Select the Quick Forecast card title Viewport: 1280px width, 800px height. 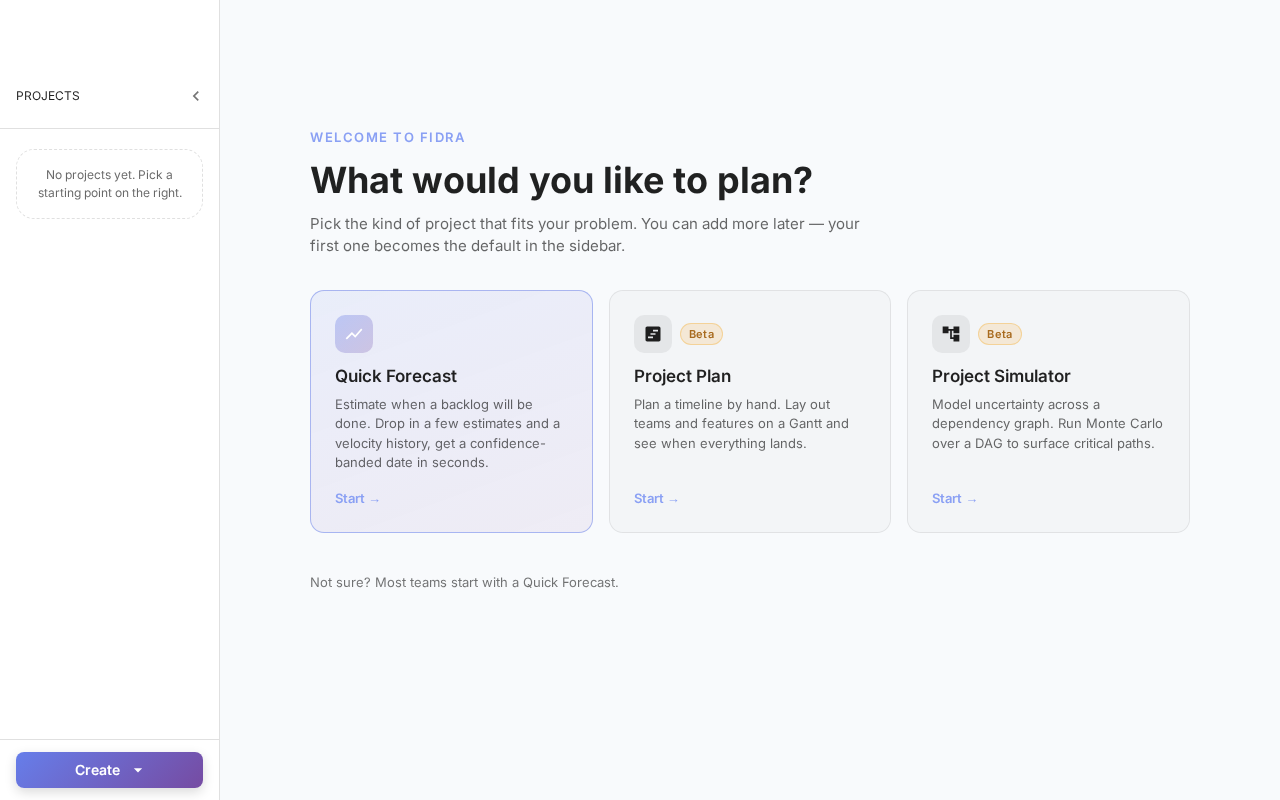pyautogui.click(x=396, y=376)
